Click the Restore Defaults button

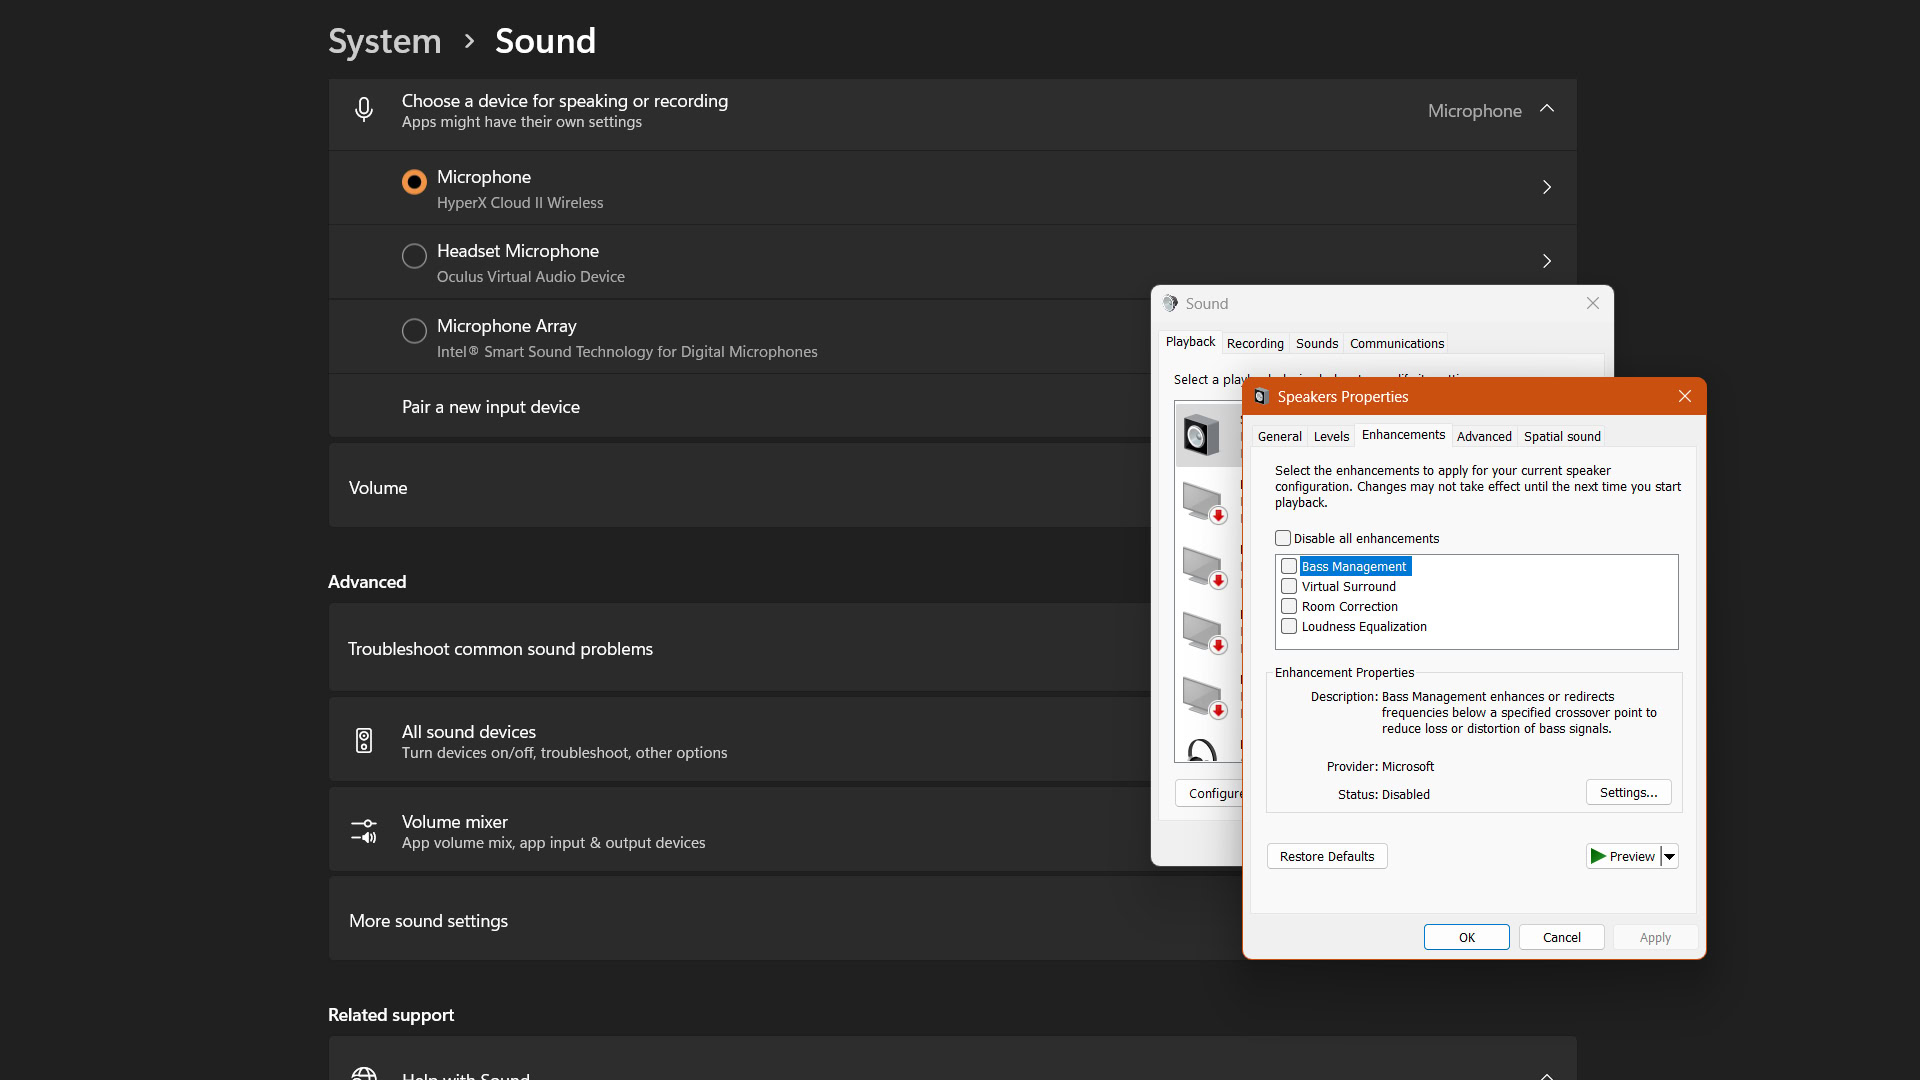tap(1326, 856)
